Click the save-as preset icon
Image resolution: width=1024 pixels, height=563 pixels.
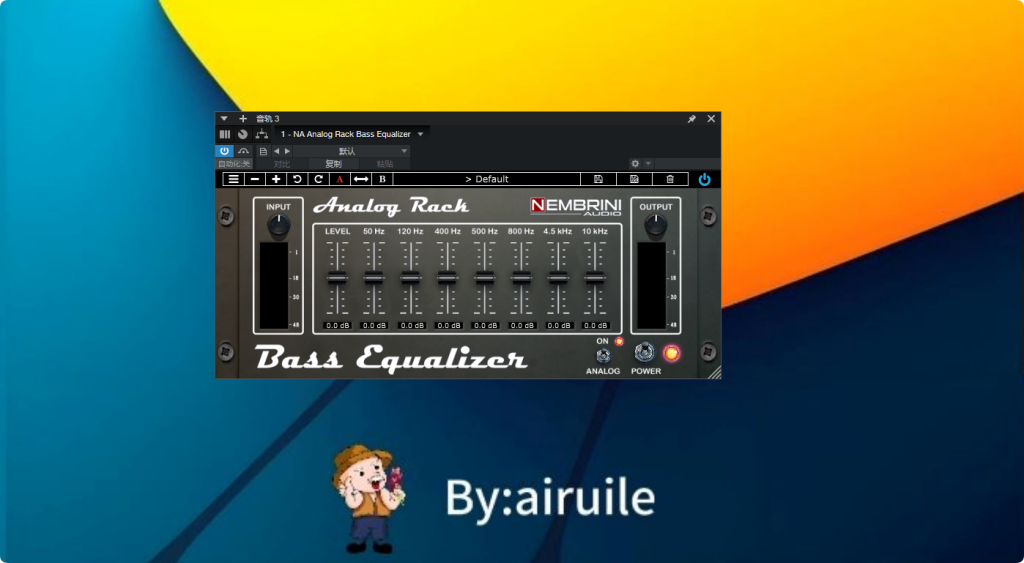634,179
